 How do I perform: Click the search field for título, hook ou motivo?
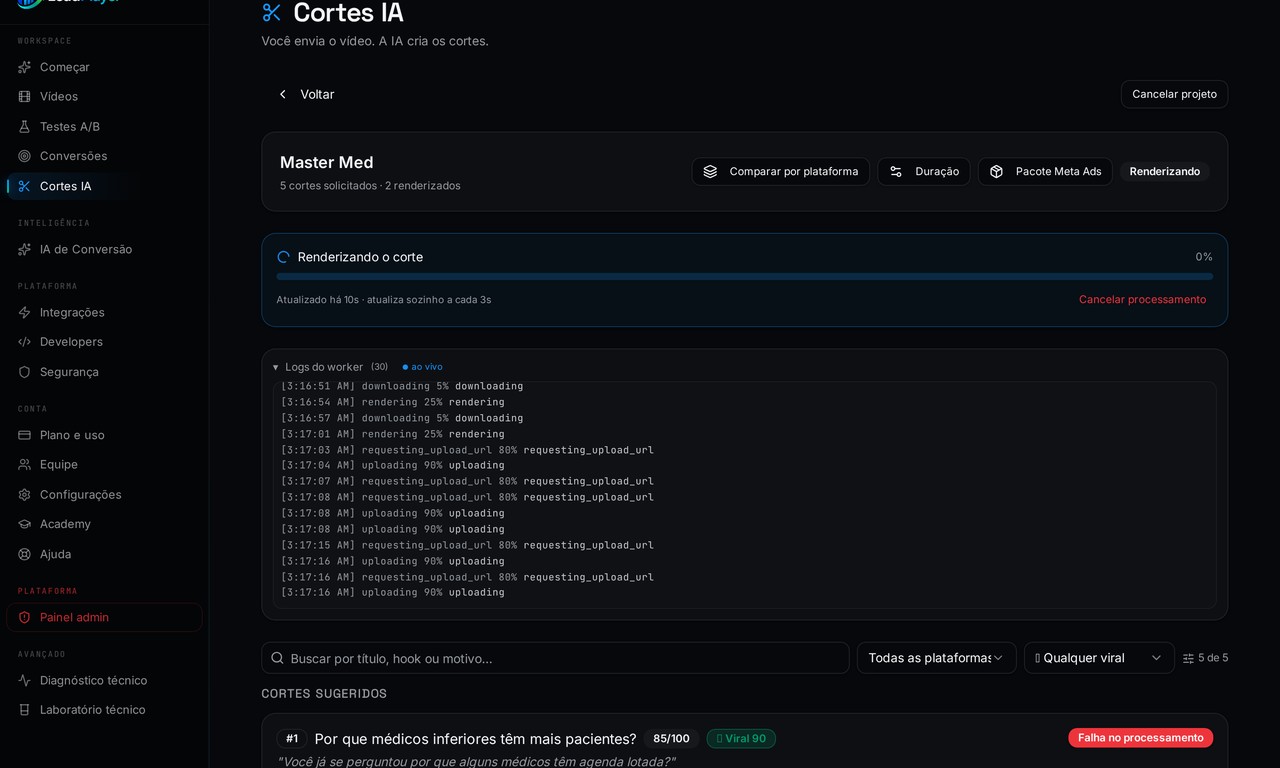tap(555, 658)
